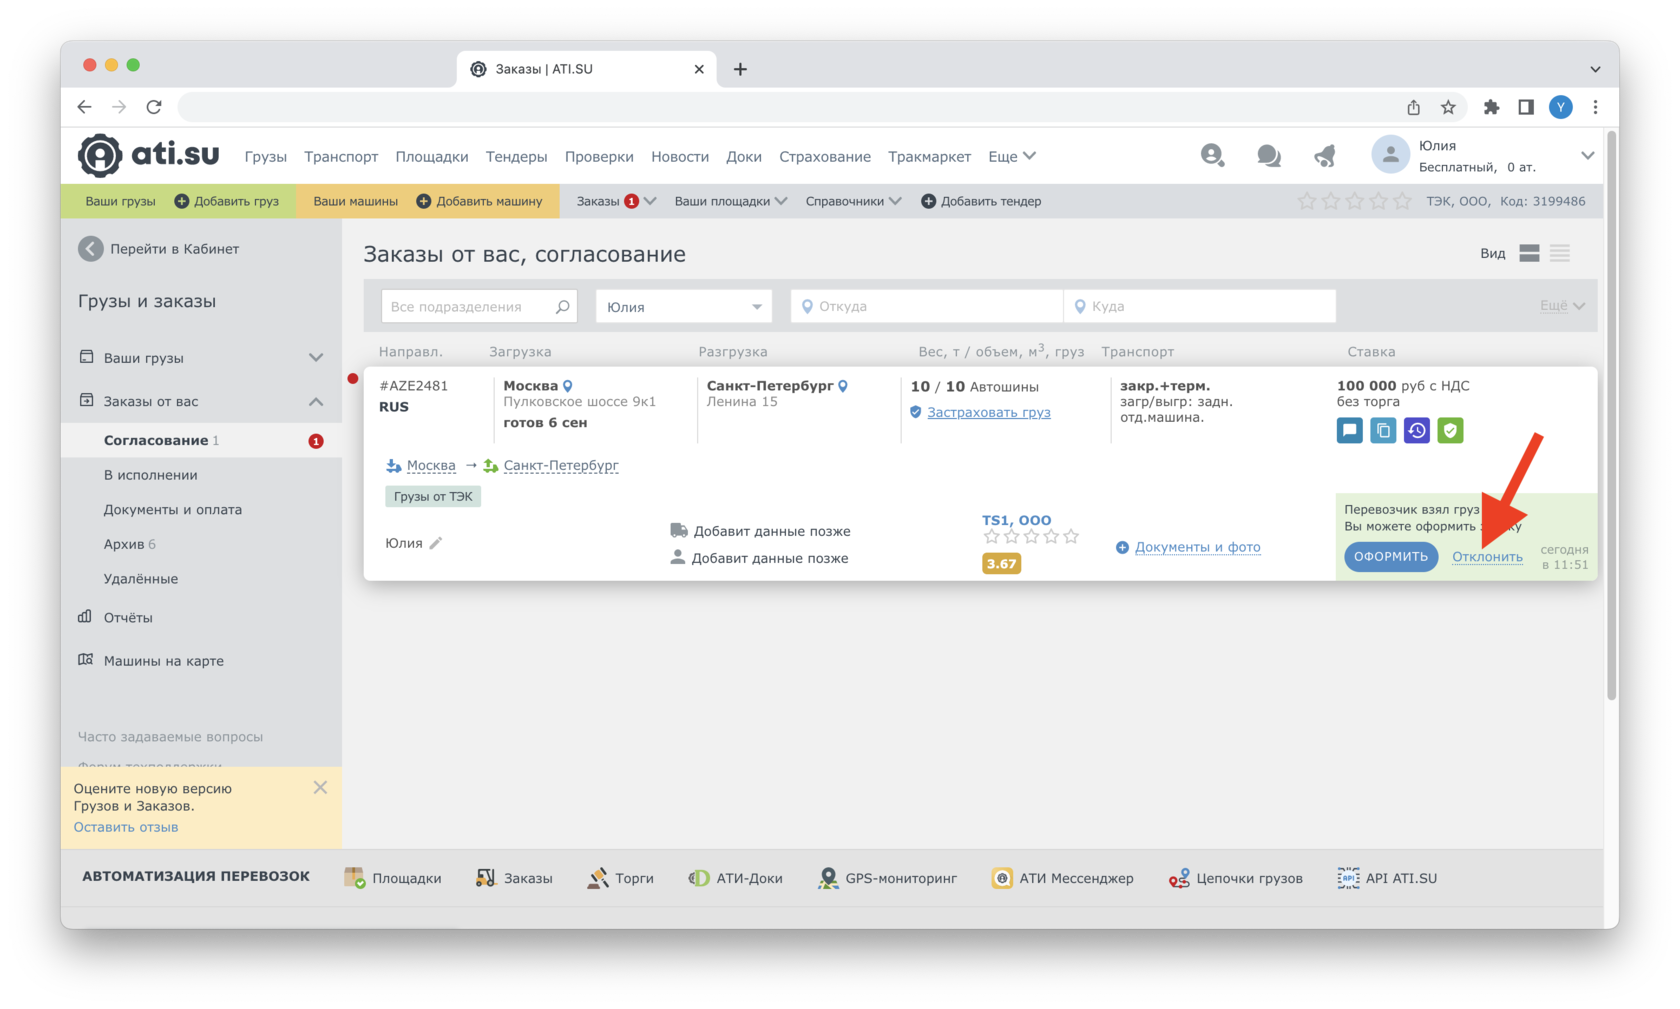Image resolution: width=1680 pixels, height=1009 pixels.
Task: Open the order history clock icon
Action: [x=1417, y=431]
